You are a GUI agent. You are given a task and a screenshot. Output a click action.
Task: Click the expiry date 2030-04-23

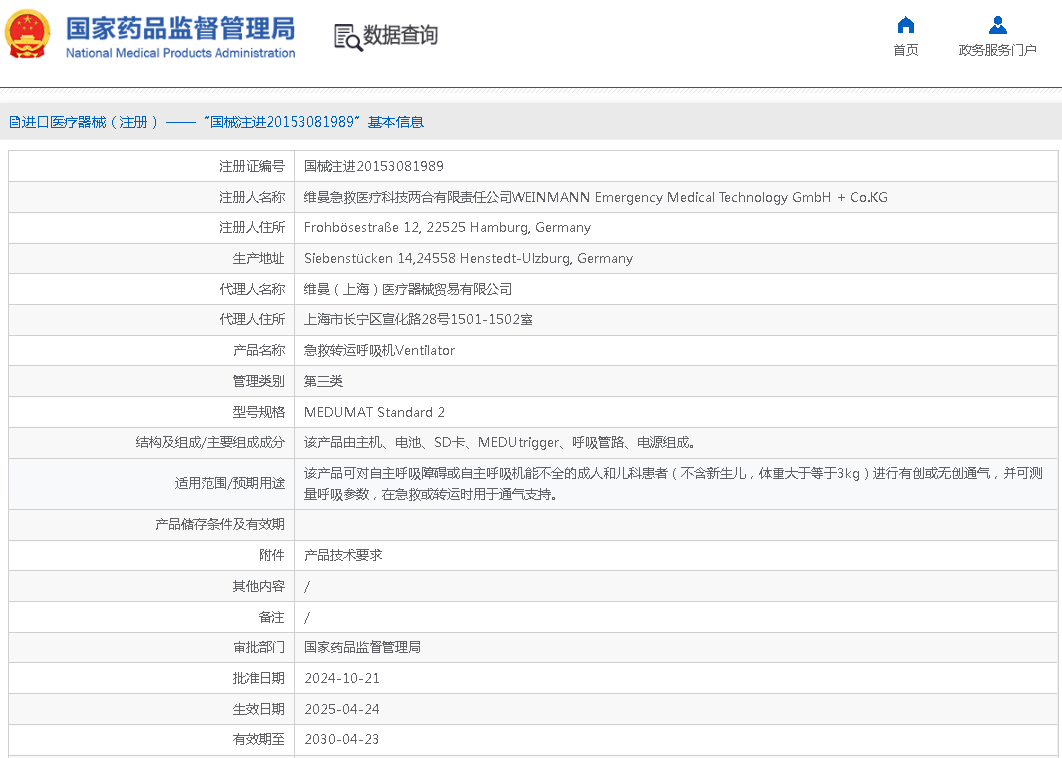tap(342, 739)
